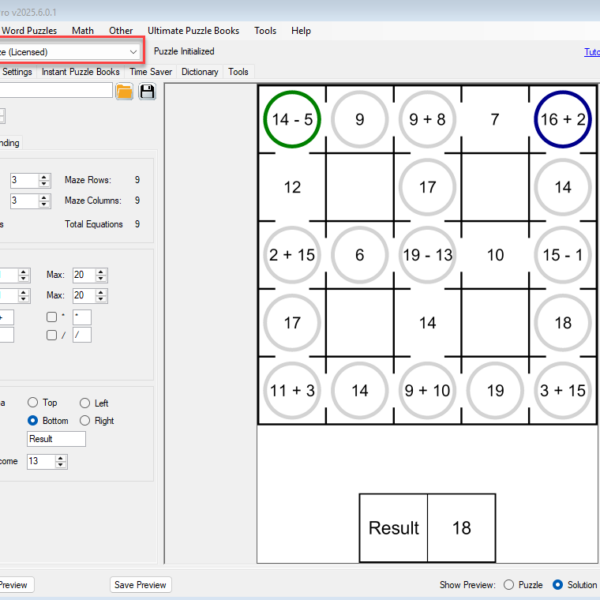Click the 3 + 15 maze circle
The width and height of the screenshot is (600, 600).
(563, 391)
